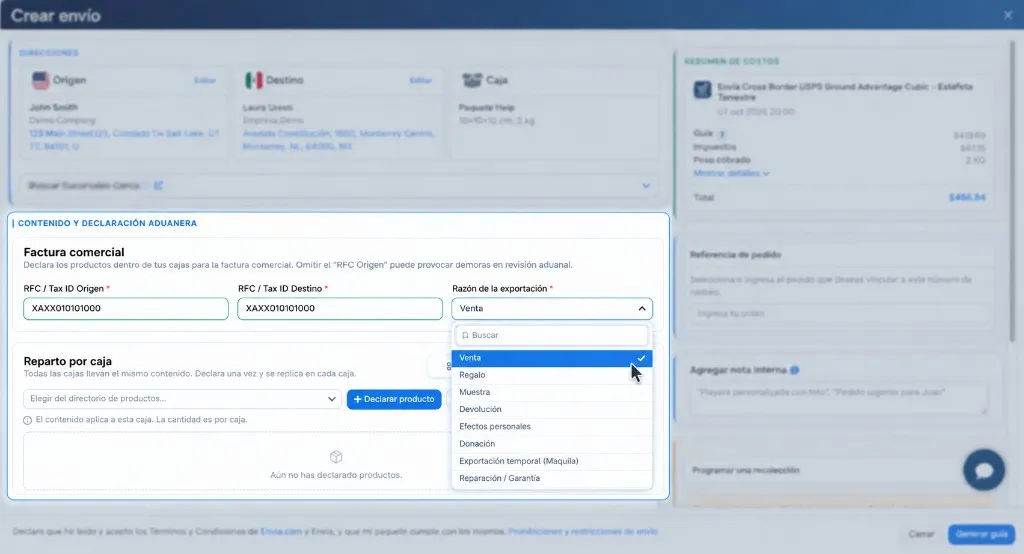Pick Devolución from the dropdown list
The image size is (1024, 554).
click(552, 409)
